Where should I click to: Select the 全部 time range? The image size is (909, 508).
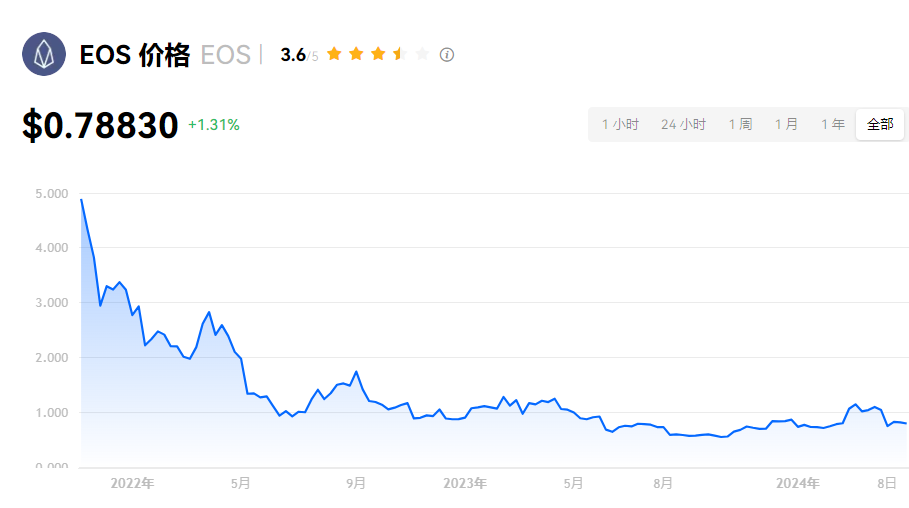pyautogui.click(x=880, y=125)
